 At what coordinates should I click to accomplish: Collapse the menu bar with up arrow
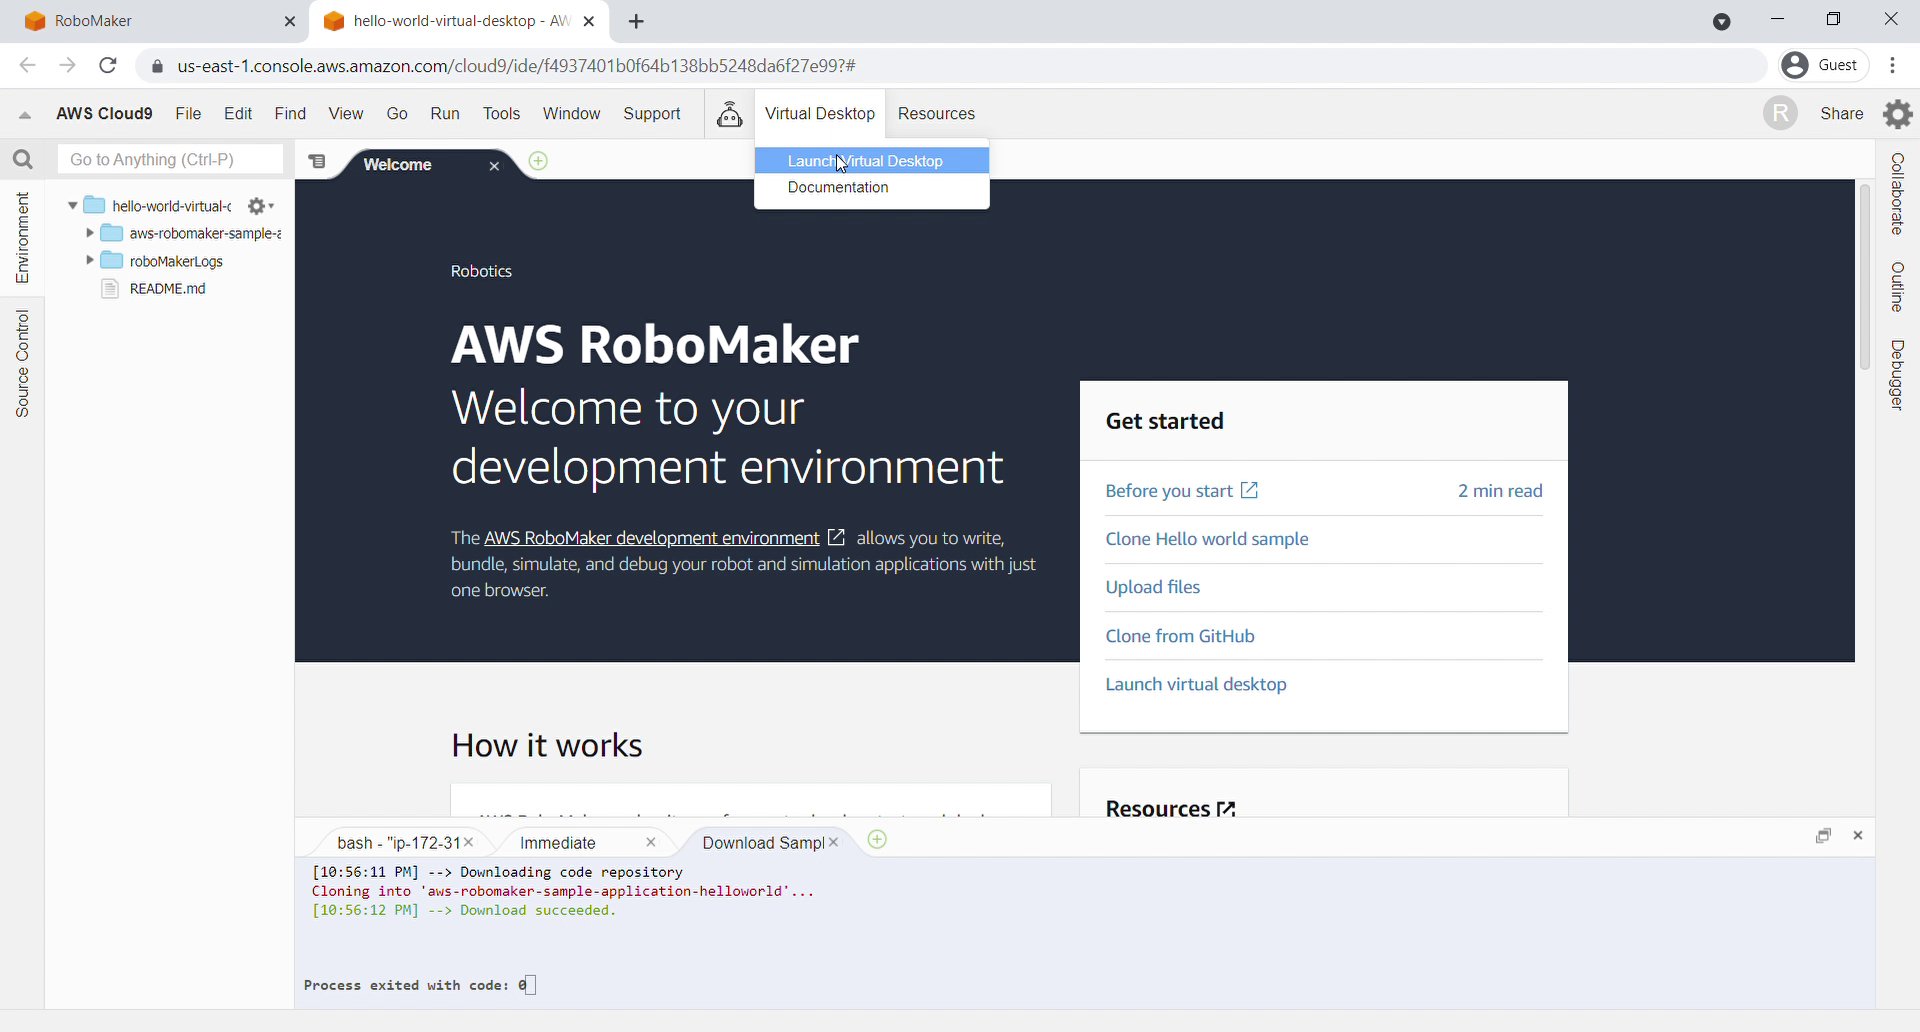(x=25, y=115)
